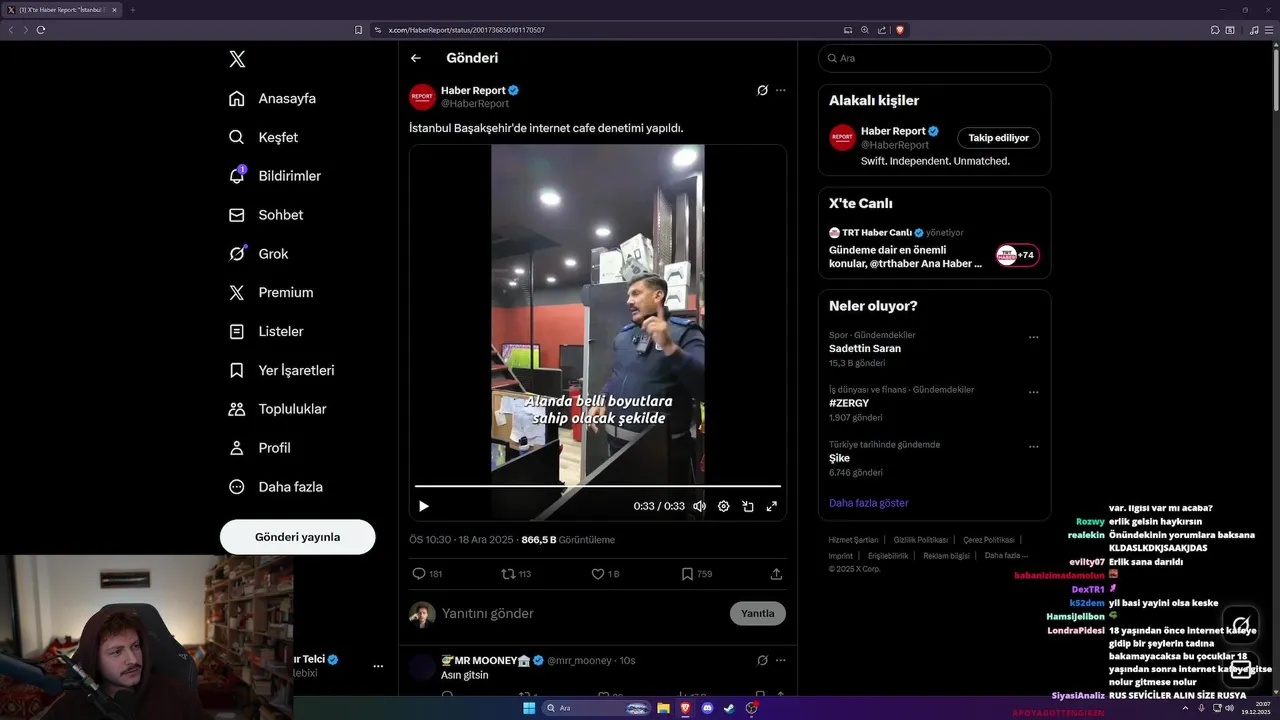This screenshot has height=720, width=1280.
Task: Open the repost menu showing 113
Action: (x=516, y=574)
